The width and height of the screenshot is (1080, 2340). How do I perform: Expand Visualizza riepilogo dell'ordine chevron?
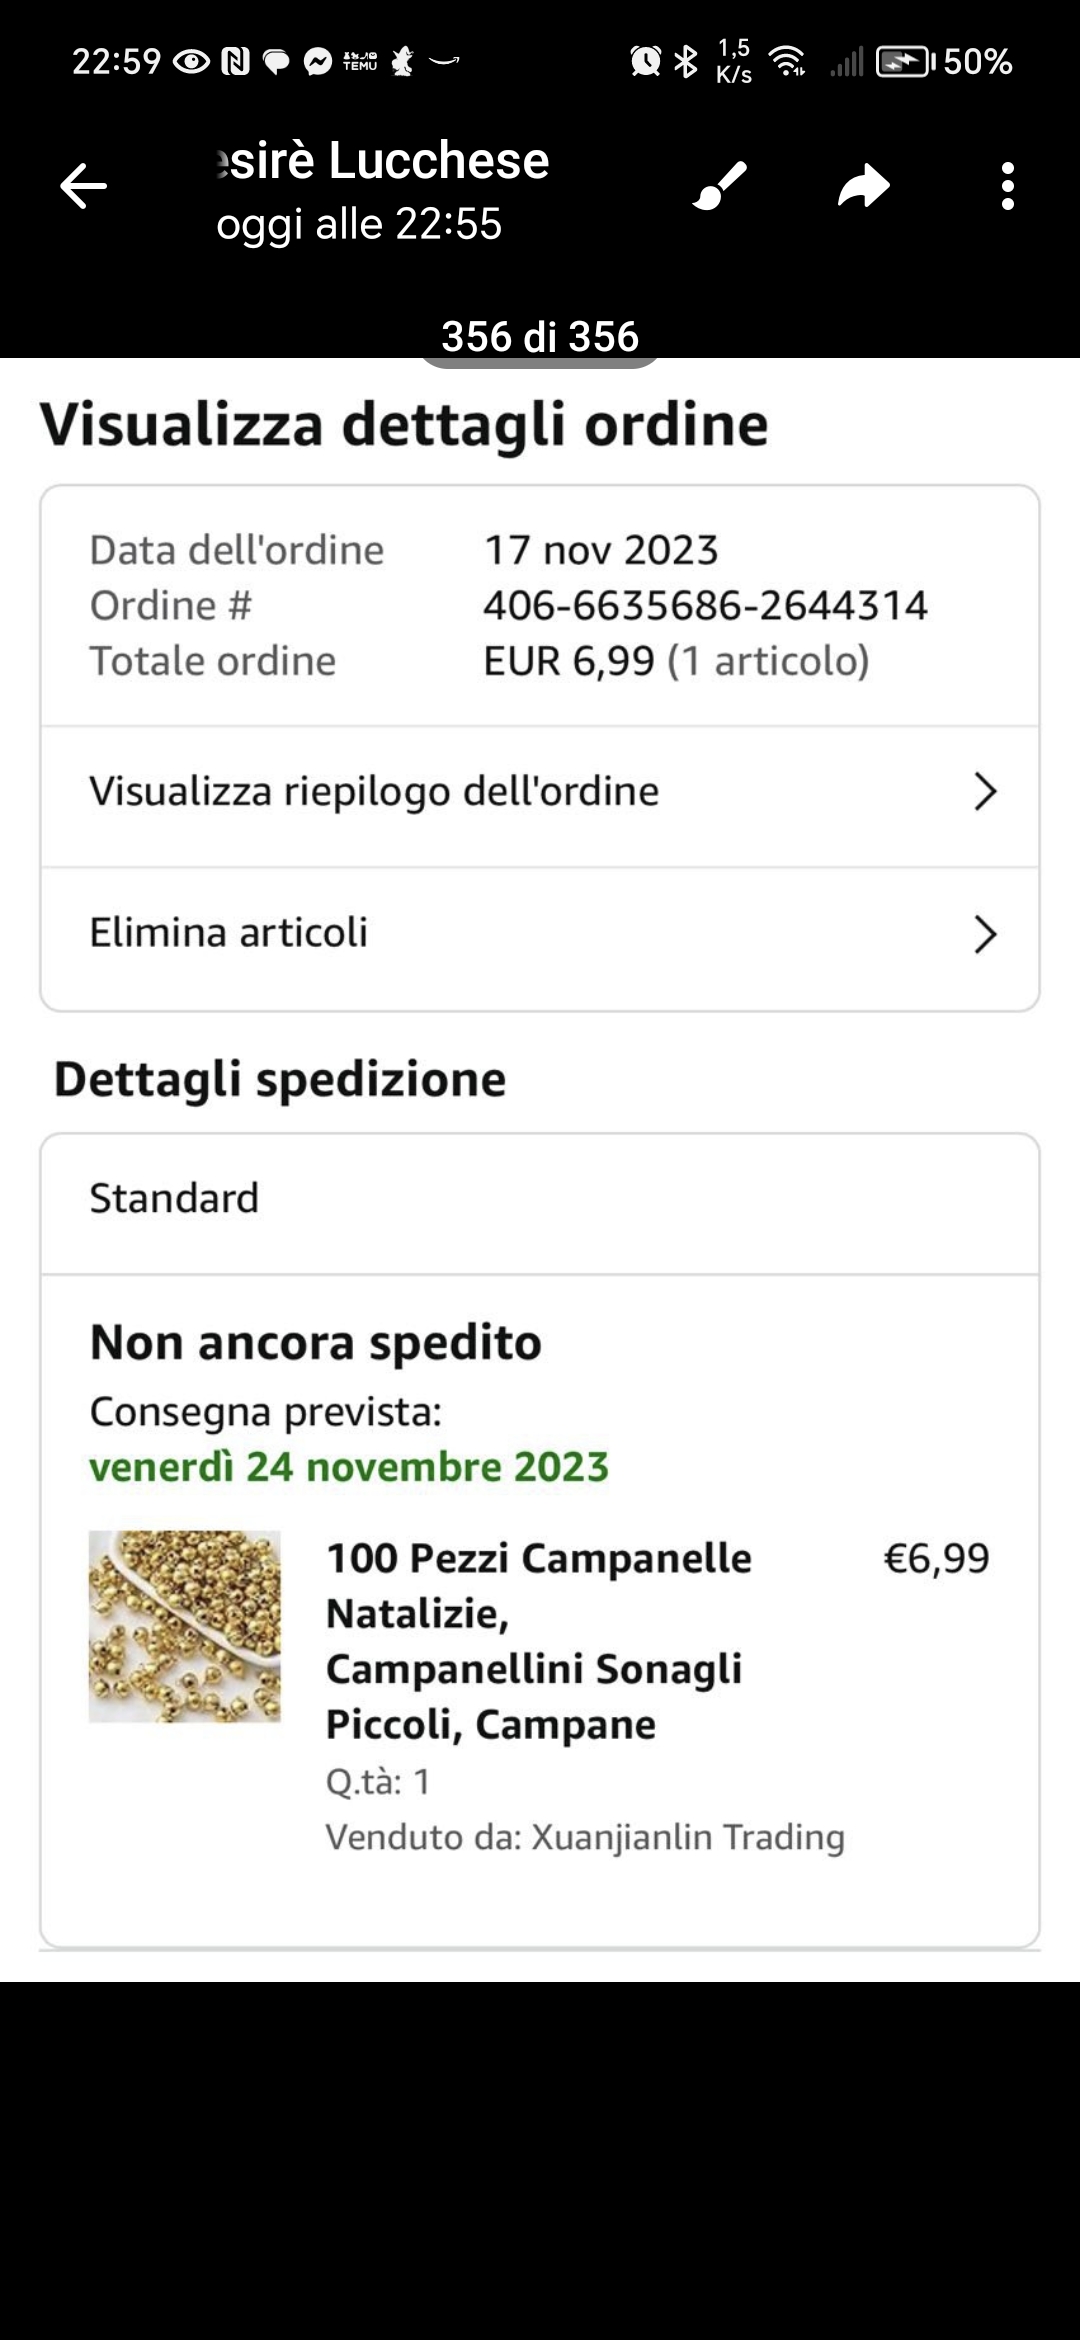(985, 792)
